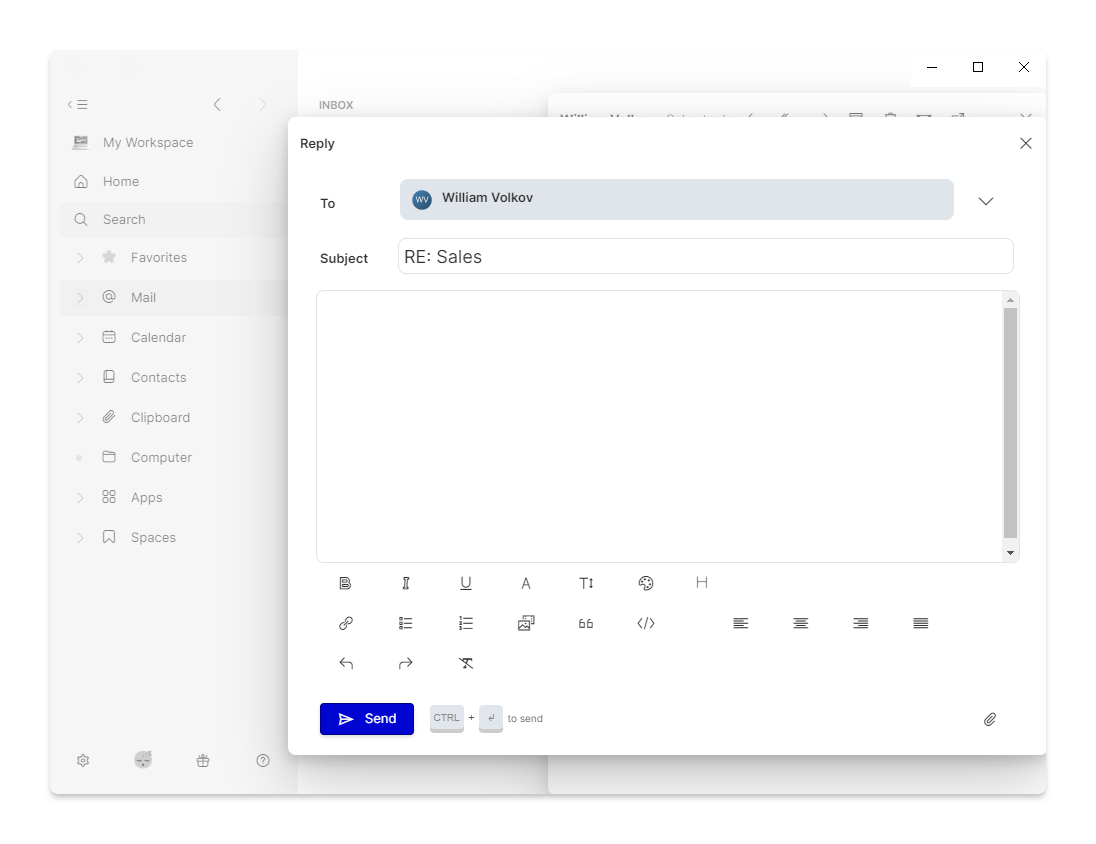
Task: Open the text color palette
Action: (x=646, y=583)
